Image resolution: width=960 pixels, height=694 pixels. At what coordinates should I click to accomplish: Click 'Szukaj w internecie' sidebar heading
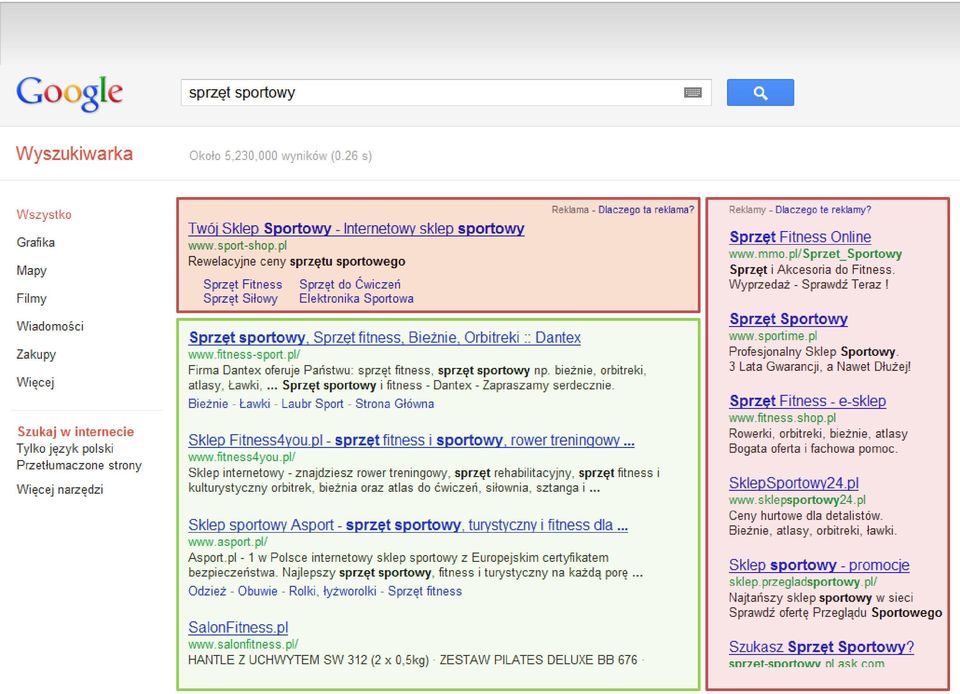click(x=75, y=431)
